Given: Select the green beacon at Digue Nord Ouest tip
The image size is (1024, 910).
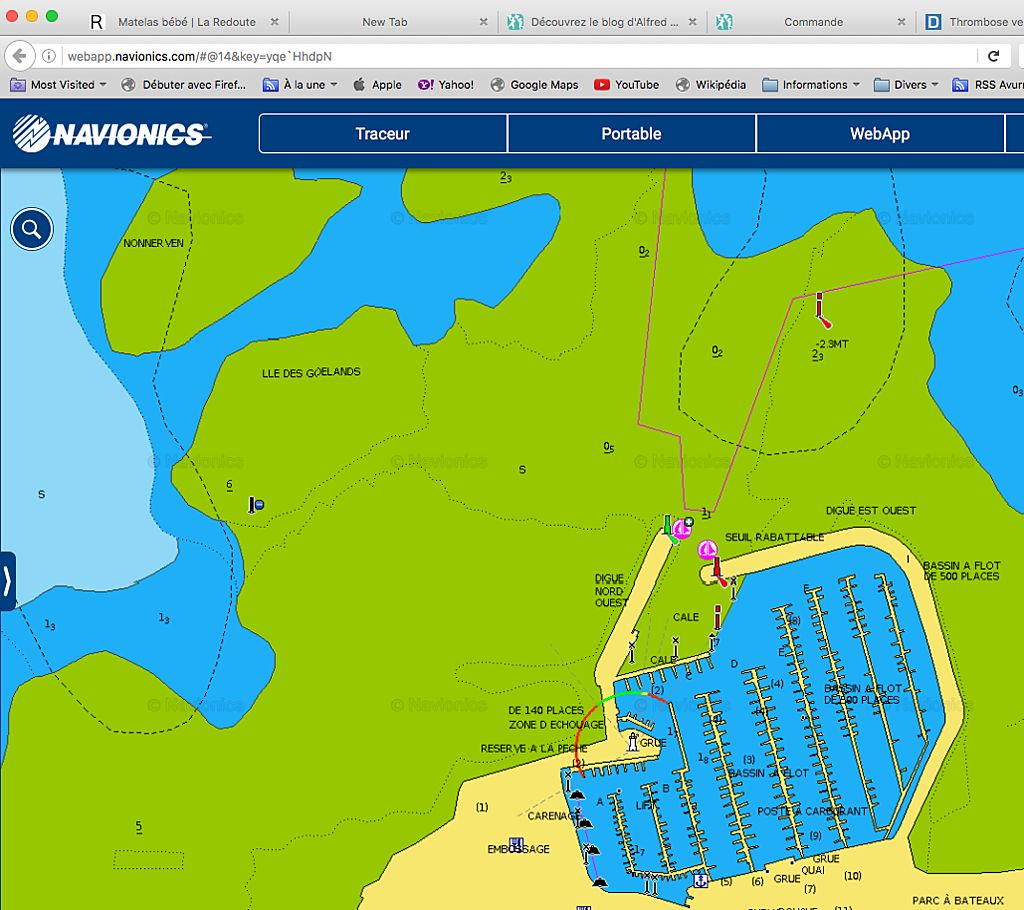Looking at the screenshot, I should (x=668, y=528).
